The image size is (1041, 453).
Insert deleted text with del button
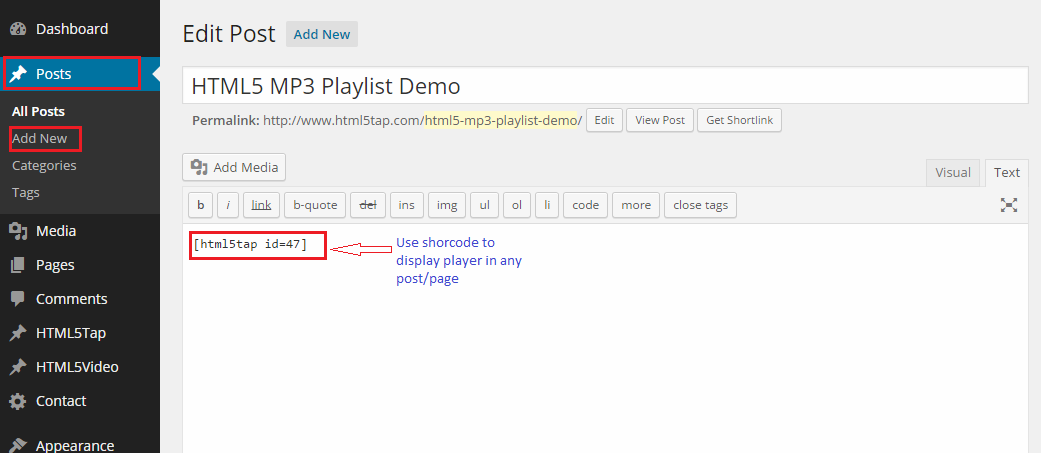point(368,205)
